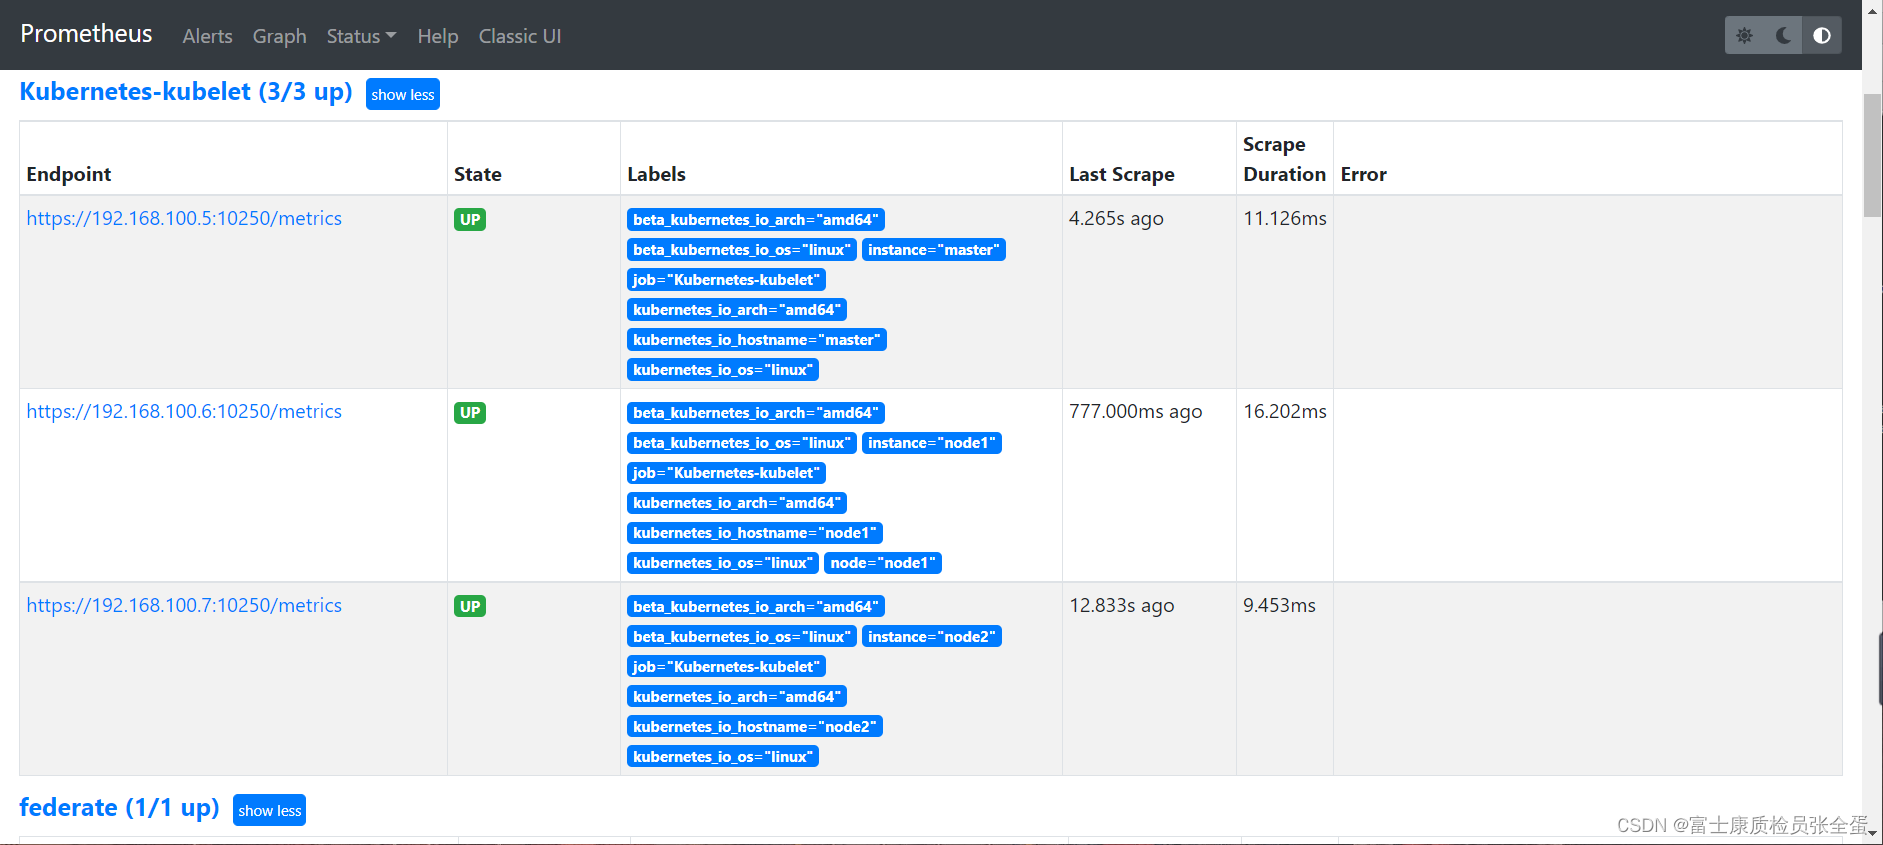The height and width of the screenshot is (845, 1883).
Task: Click kubernetes_io_hostname="node1" label
Action: click(x=755, y=533)
